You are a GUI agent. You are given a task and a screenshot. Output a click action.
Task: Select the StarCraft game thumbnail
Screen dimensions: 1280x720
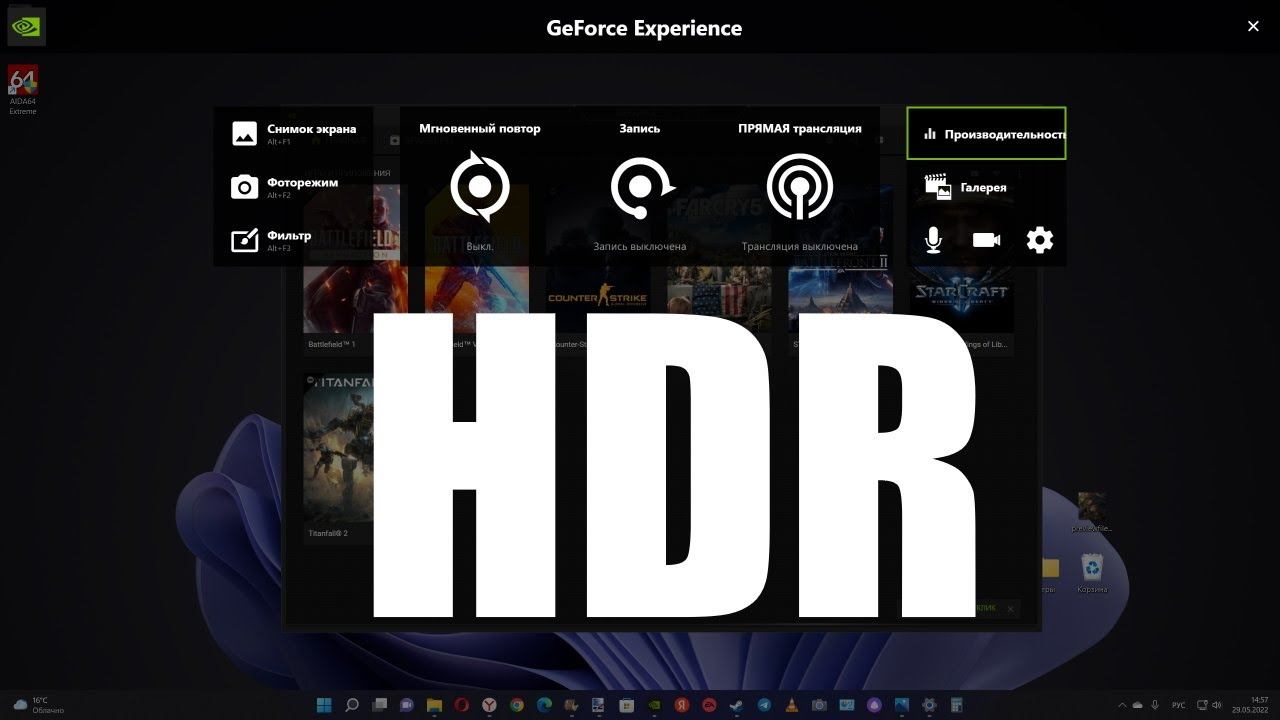tap(961, 295)
